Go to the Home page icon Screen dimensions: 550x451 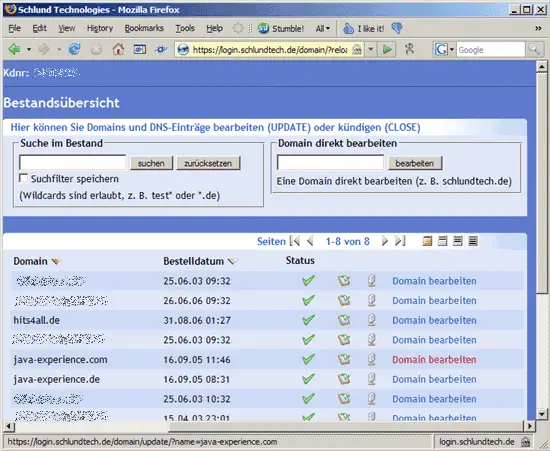(x=118, y=49)
